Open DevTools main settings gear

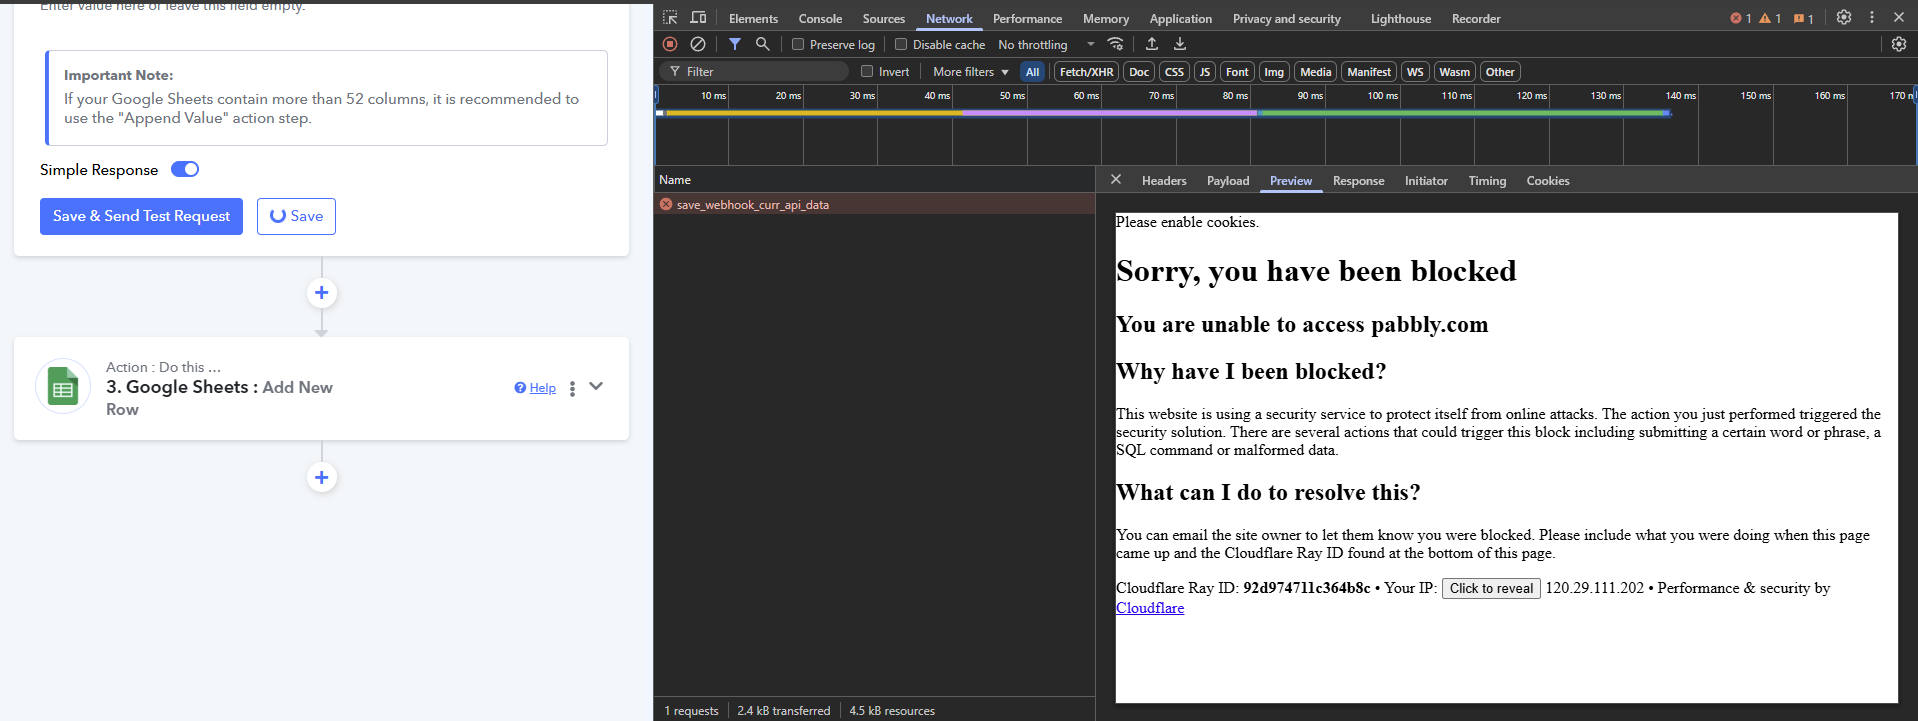1844,18
